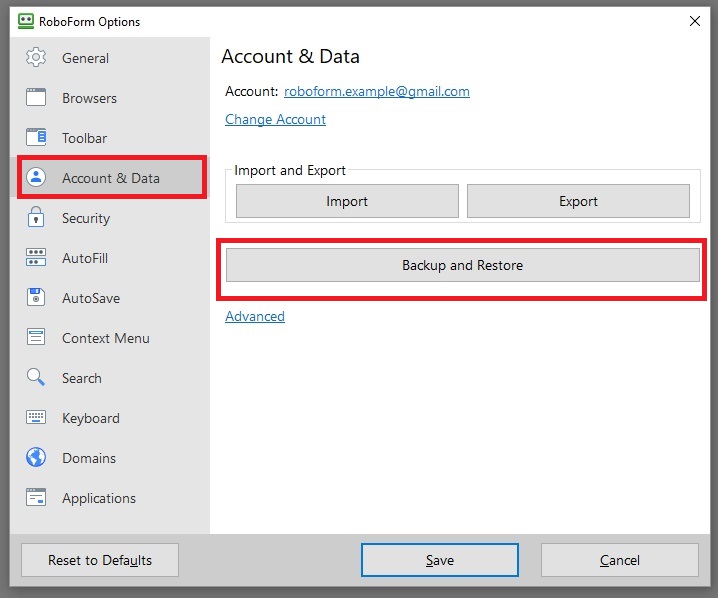
Task: Click the Export button
Action: click(x=578, y=201)
